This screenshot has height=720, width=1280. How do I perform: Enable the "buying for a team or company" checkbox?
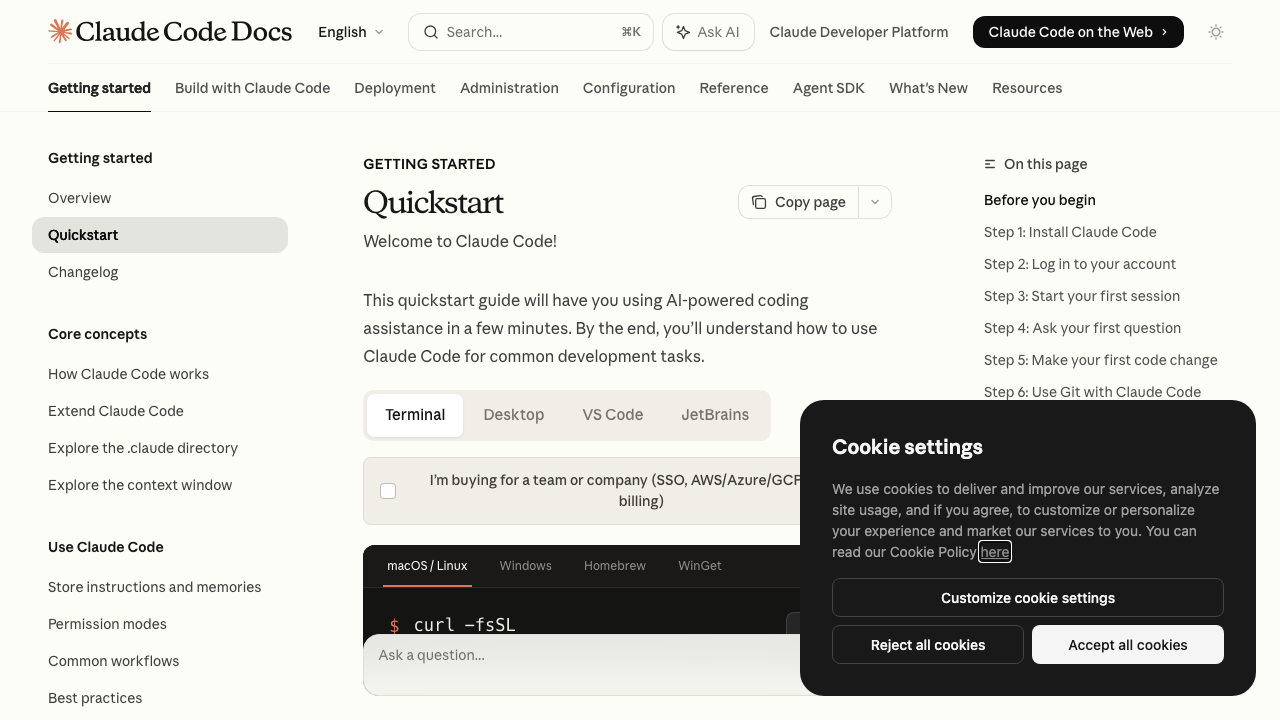[388, 491]
